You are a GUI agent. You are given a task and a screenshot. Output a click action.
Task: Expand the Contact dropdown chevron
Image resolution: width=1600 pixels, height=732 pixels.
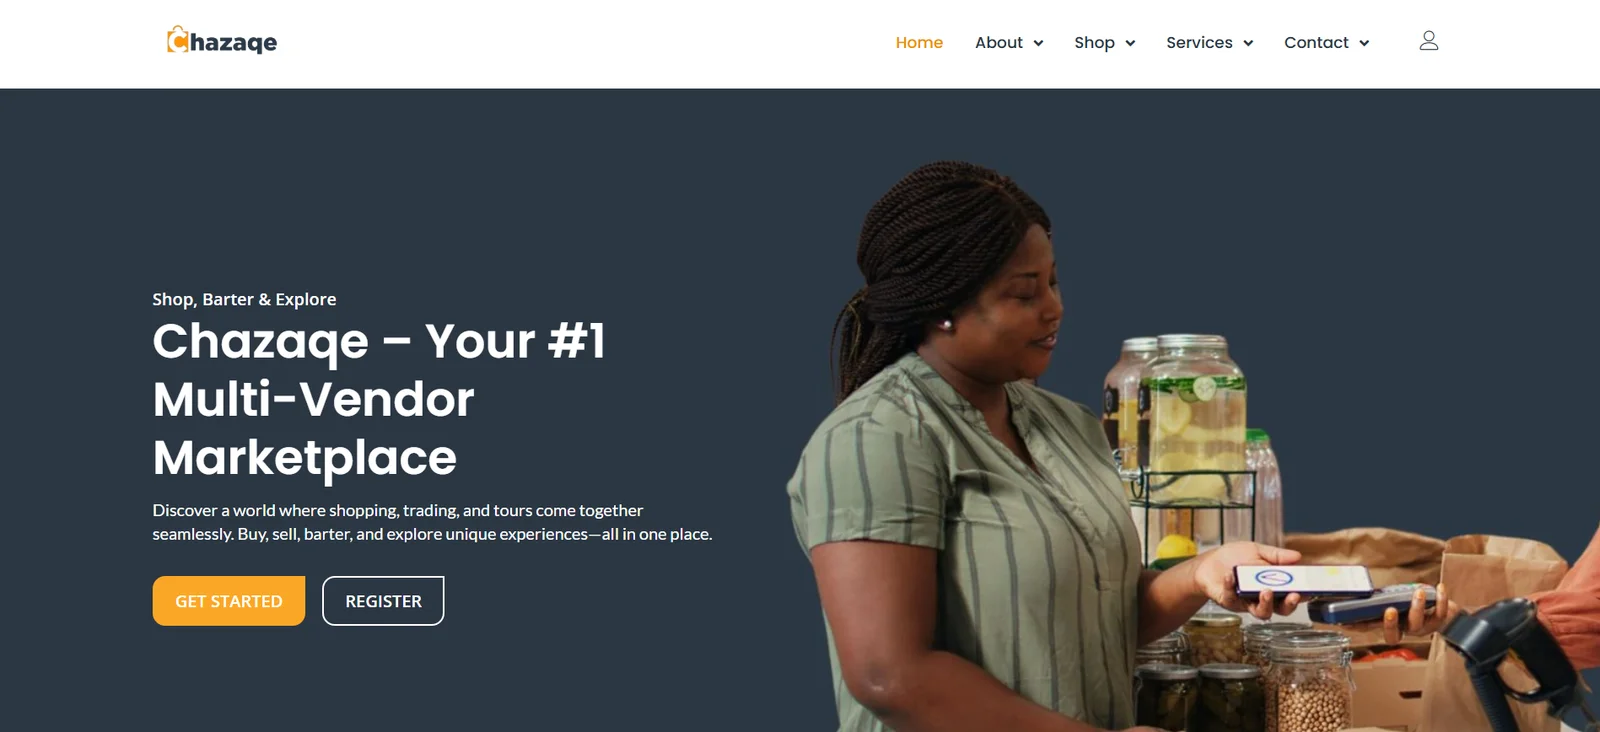coord(1364,43)
